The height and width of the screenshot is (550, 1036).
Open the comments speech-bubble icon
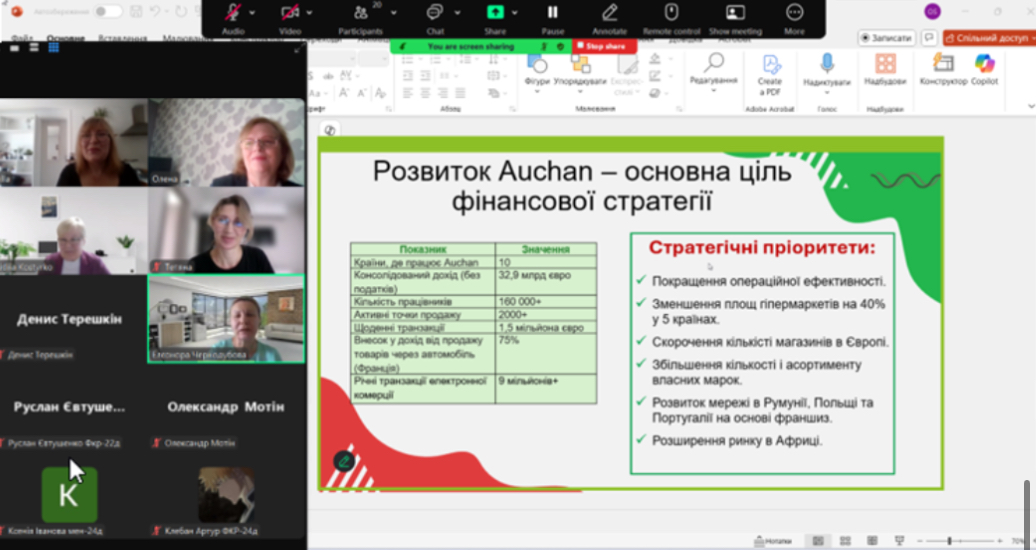[x=930, y=38]
